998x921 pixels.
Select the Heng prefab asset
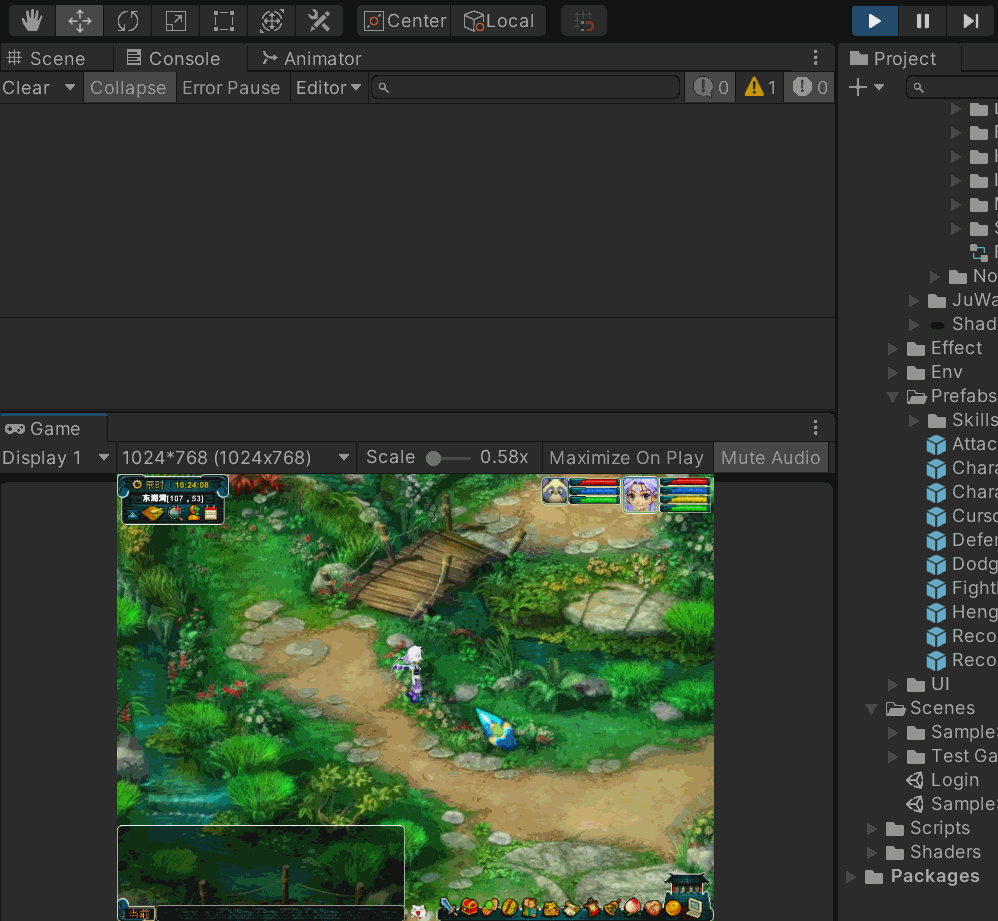tap(962, 613)
